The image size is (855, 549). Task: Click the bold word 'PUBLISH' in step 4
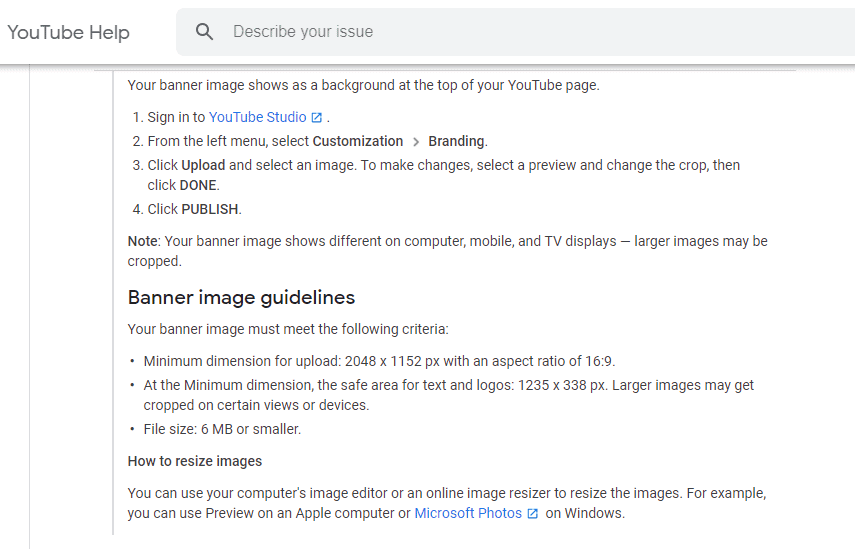coord(210,209)
